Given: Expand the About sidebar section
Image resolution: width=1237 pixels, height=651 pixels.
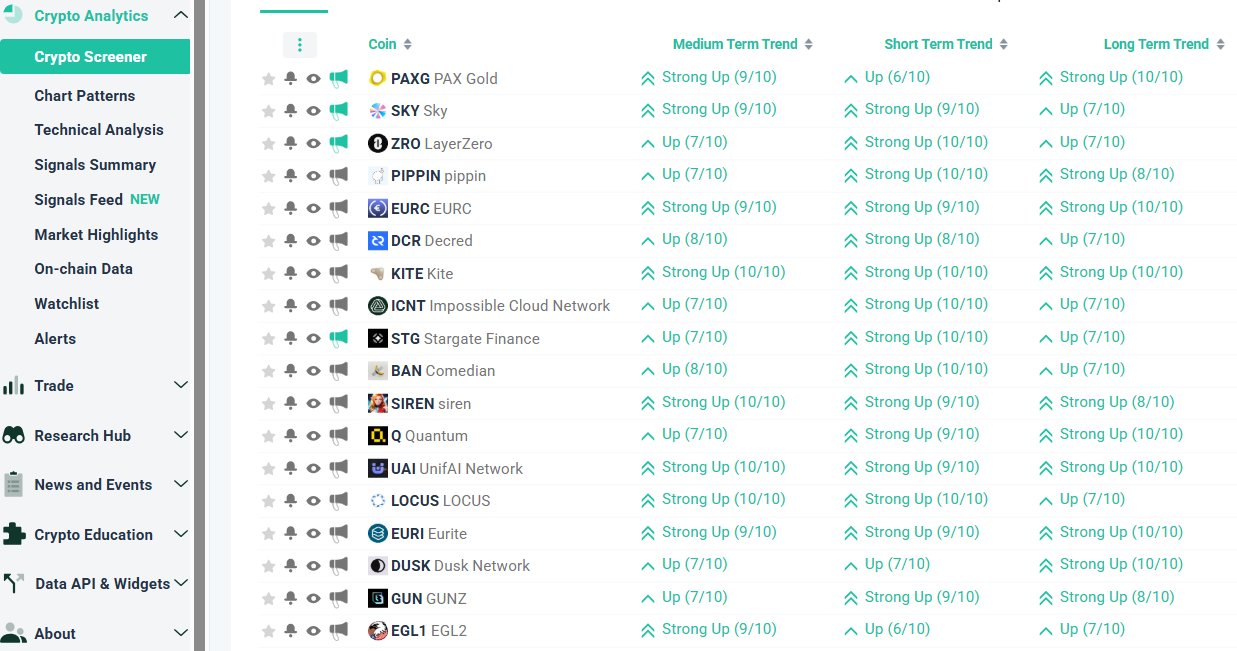Looking at the screenshot, I should (x=181, y=633).
